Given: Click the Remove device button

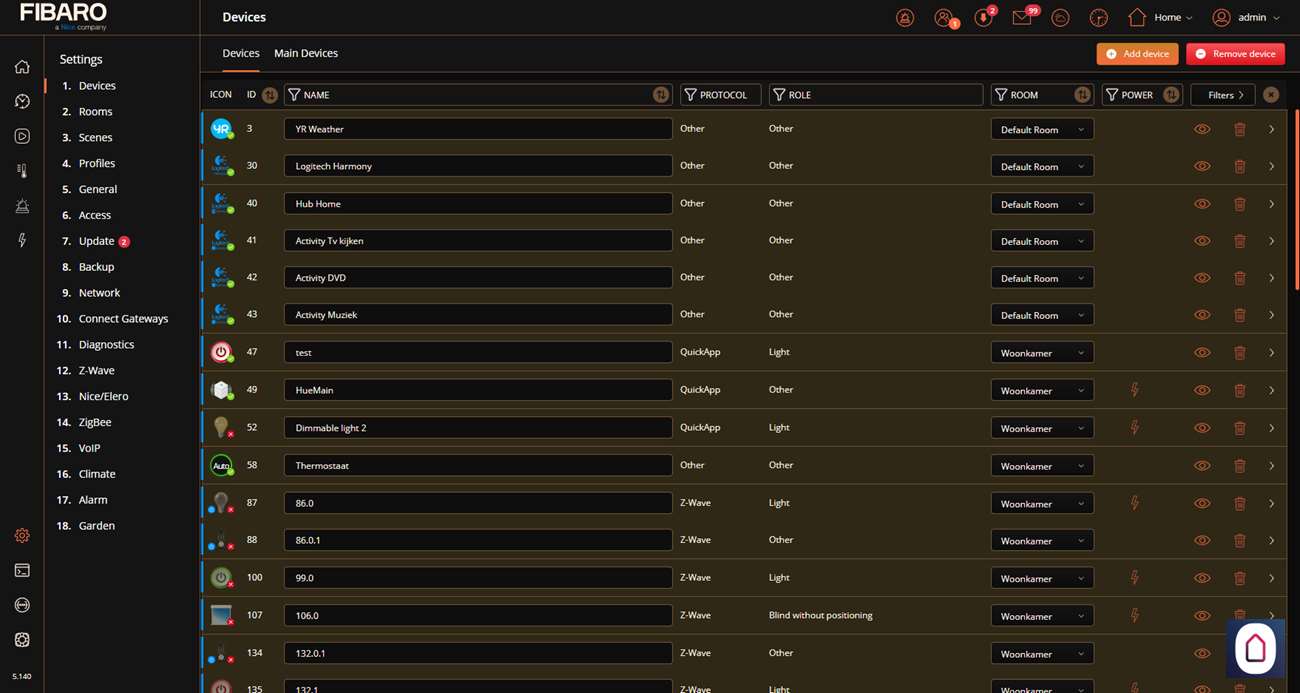Looking at the screenshot, I should (1235, 54).
